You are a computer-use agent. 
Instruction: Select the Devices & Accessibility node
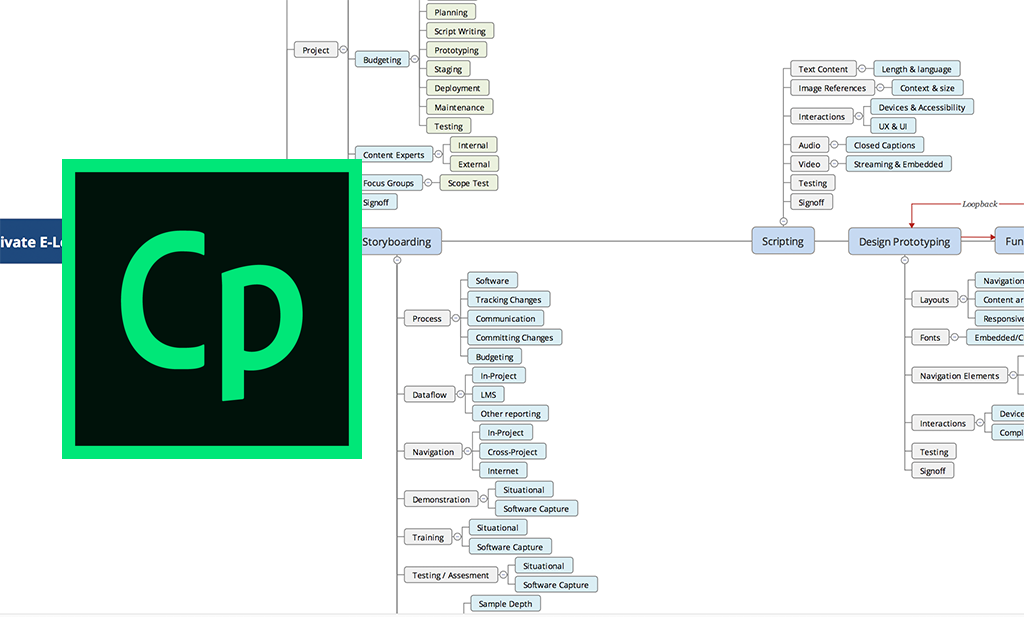coord(922,107)
